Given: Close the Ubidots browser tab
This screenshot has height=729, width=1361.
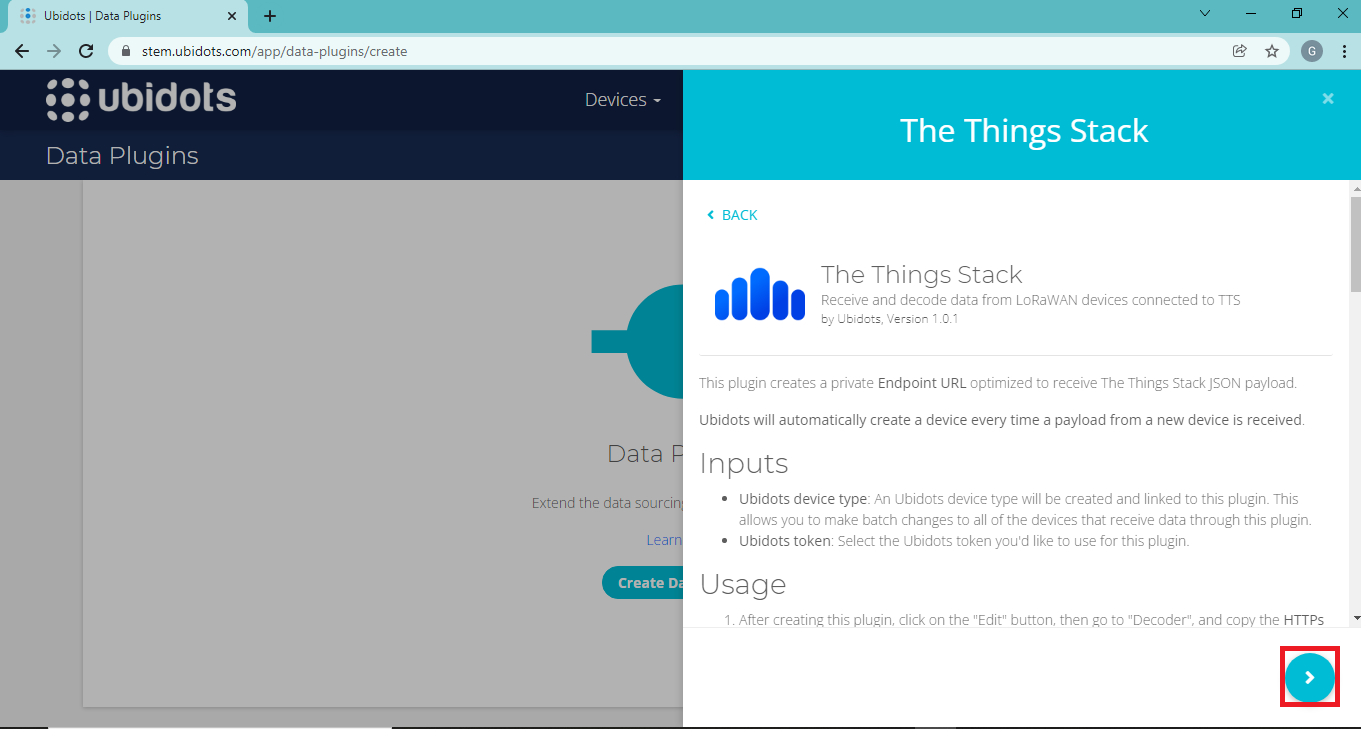Looking at the screenshot, I should click(x=232, y=16).
